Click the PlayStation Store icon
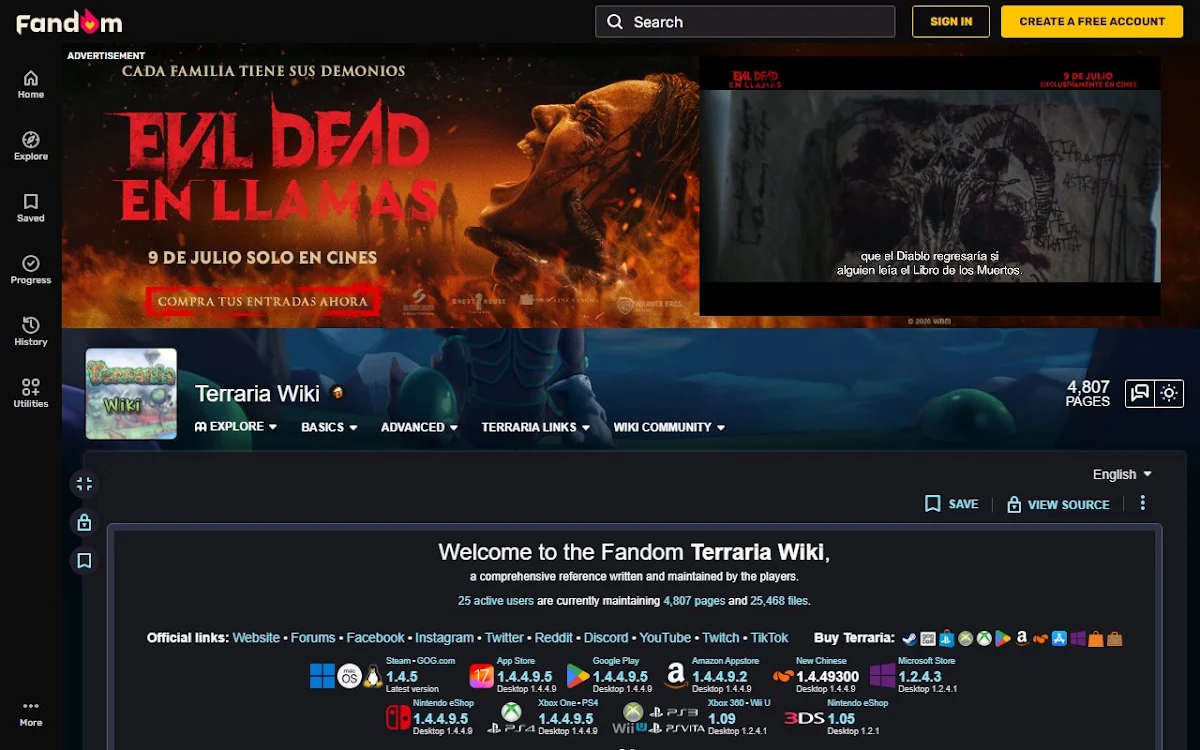1200x750 pixels. point(947,638)
